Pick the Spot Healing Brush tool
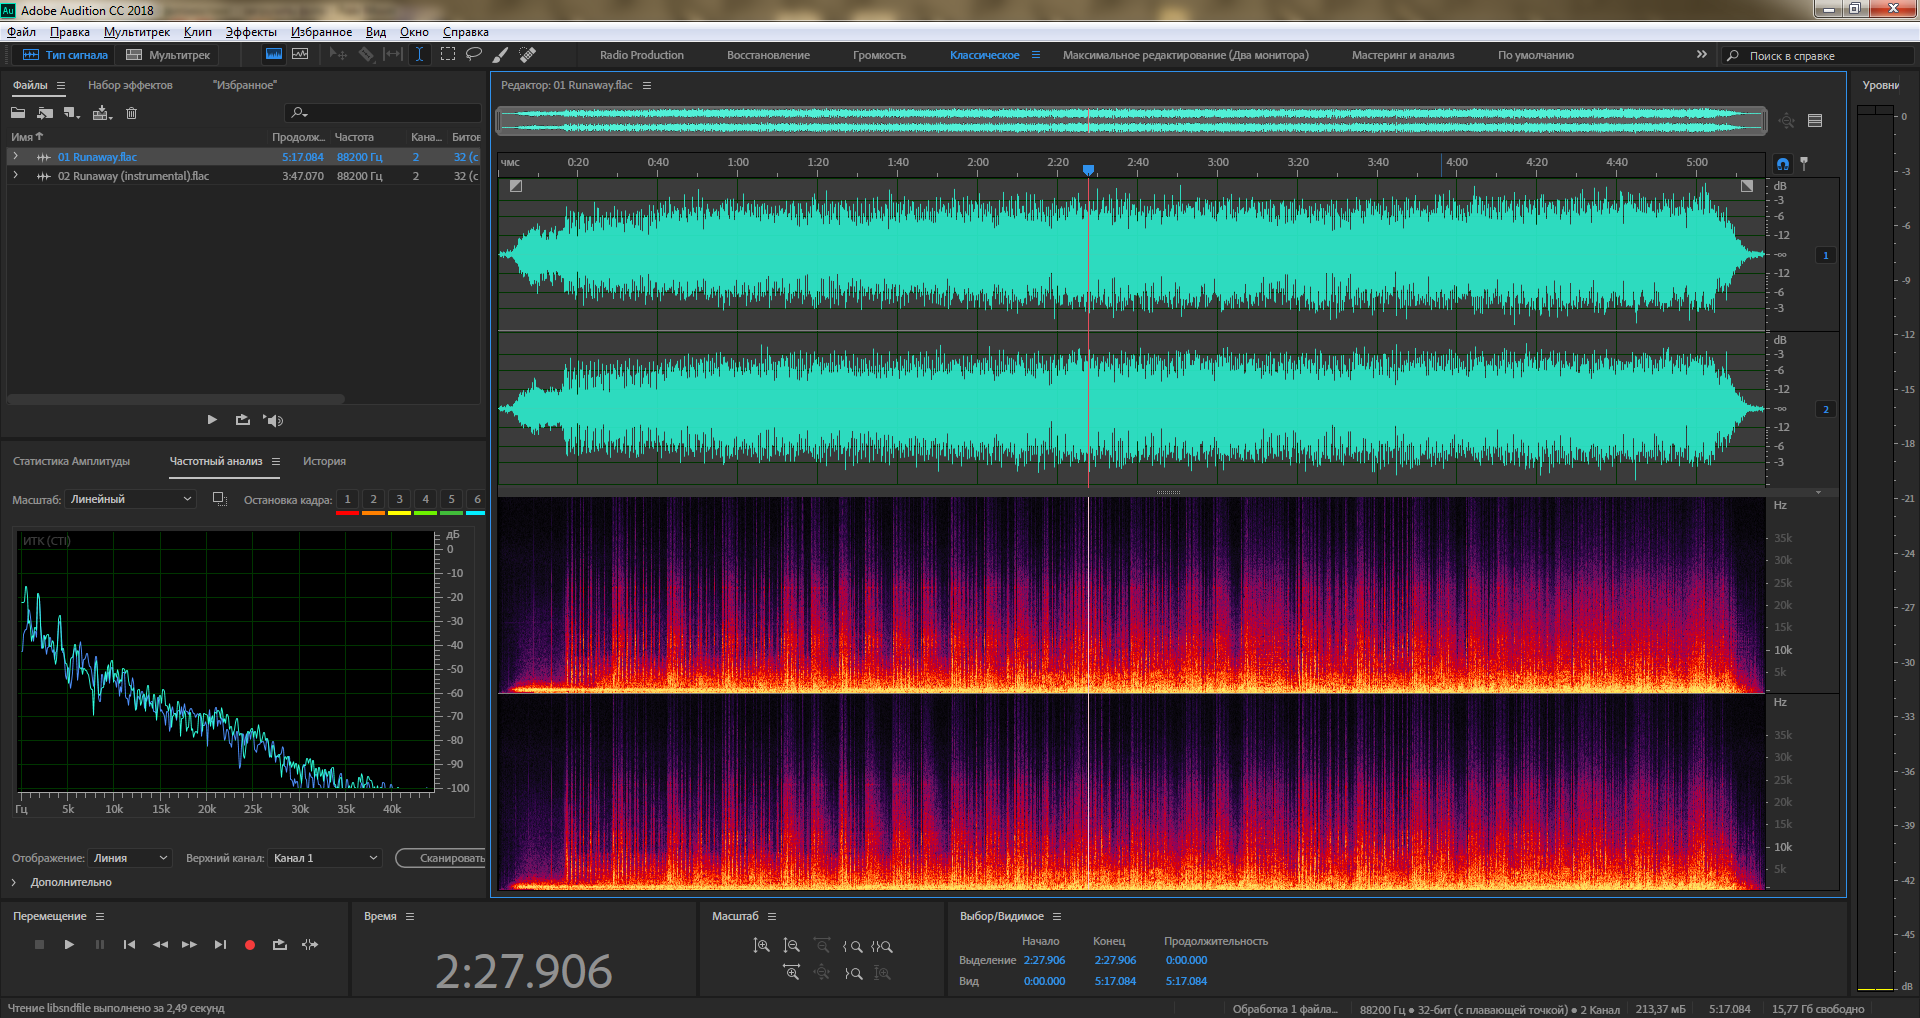The width and height of the screenshot is (1920, 1018). 528,55
